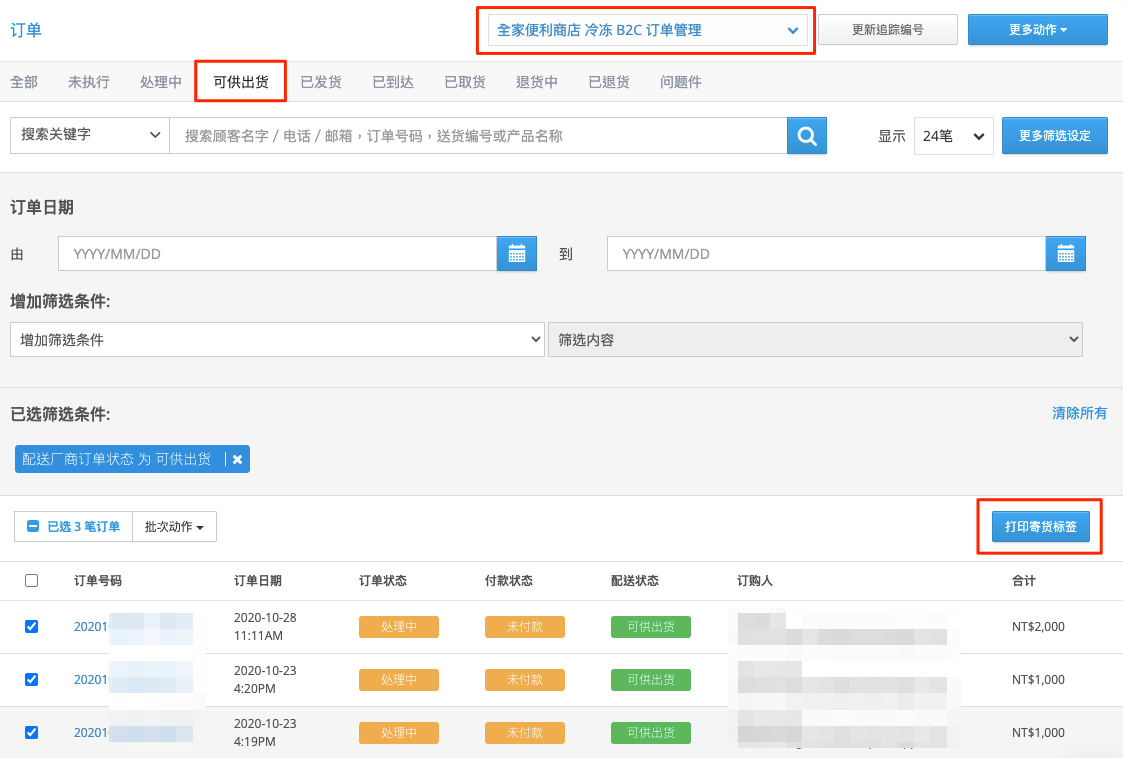Click the 配送状态 column header
This screenshot has width=1123, height=758.
635,580
